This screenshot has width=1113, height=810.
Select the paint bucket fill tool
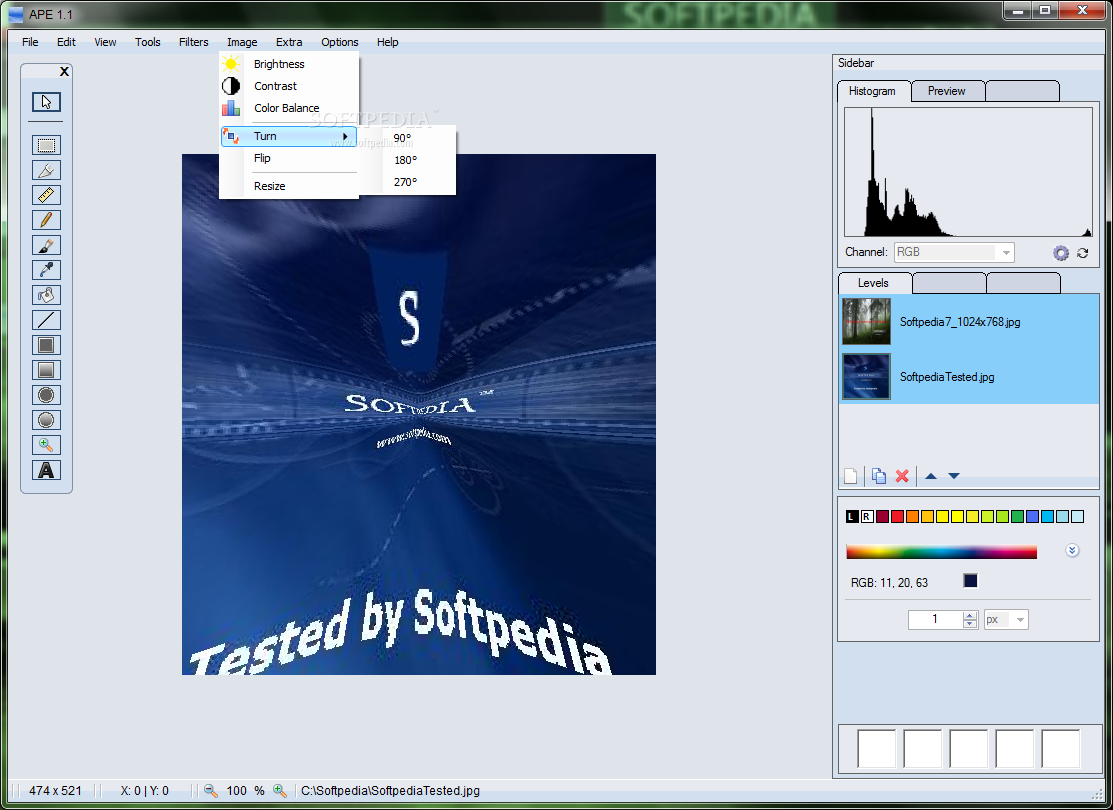tap(46, 295)
